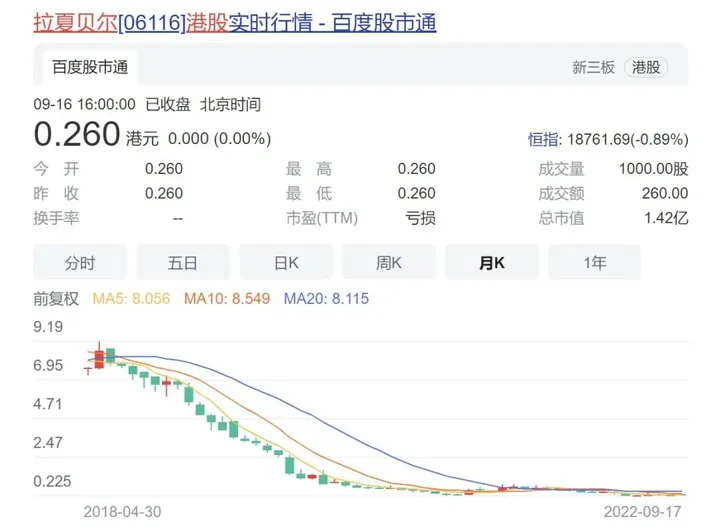720x527 pixels.
Task: Switch to the 新三板 market option
Action: point(593,67)
